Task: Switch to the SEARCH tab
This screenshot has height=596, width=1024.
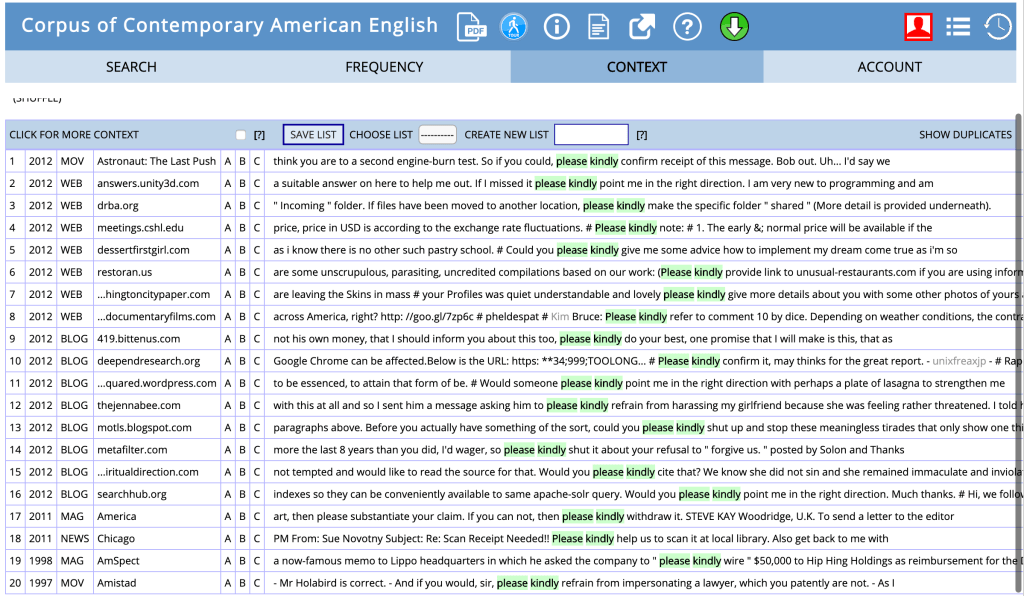Action: [131, 67]
